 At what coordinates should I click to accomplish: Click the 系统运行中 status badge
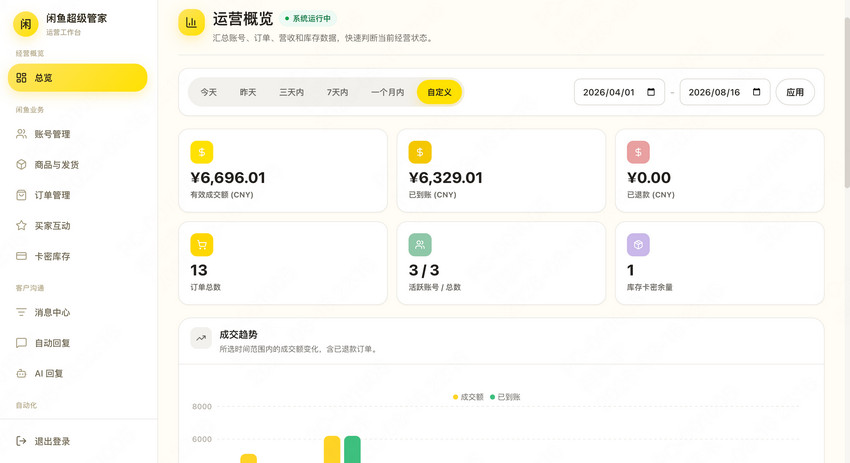tap(308, 18)
